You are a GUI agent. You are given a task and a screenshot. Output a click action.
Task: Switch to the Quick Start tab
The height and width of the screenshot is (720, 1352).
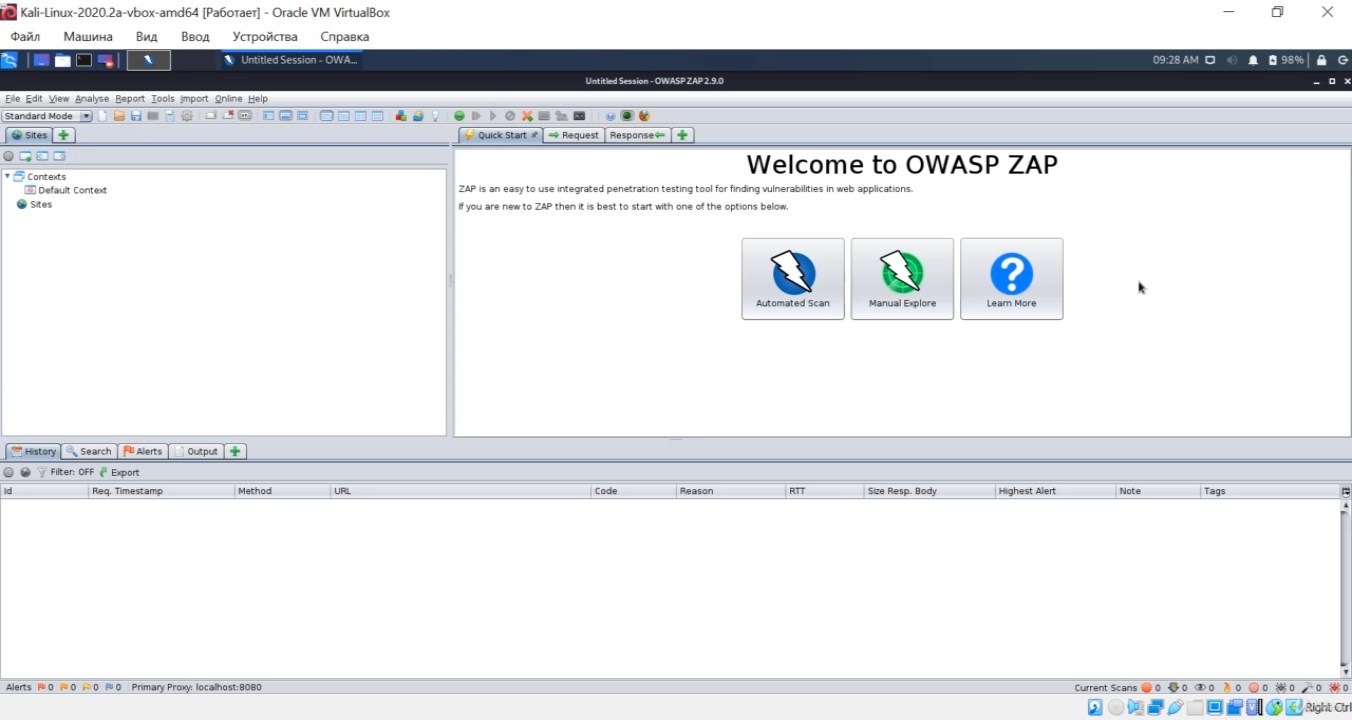click(501, 135)
